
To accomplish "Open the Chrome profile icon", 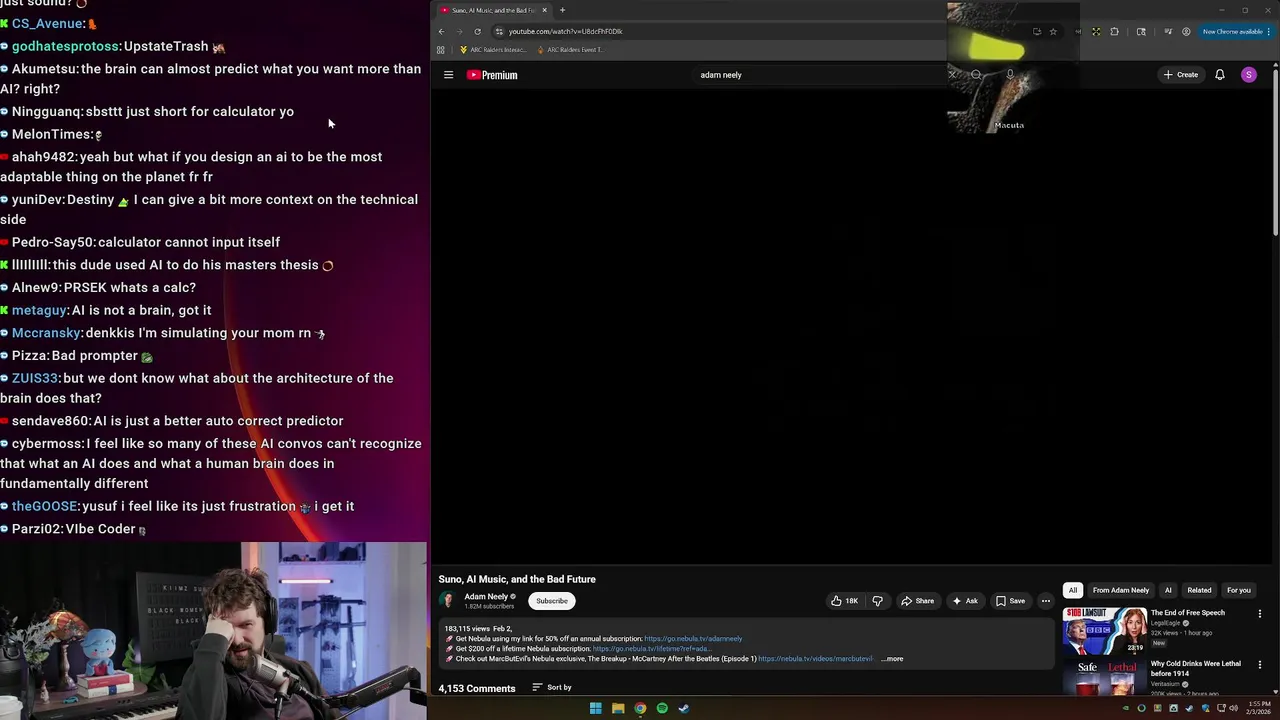I will (1186, 31).
